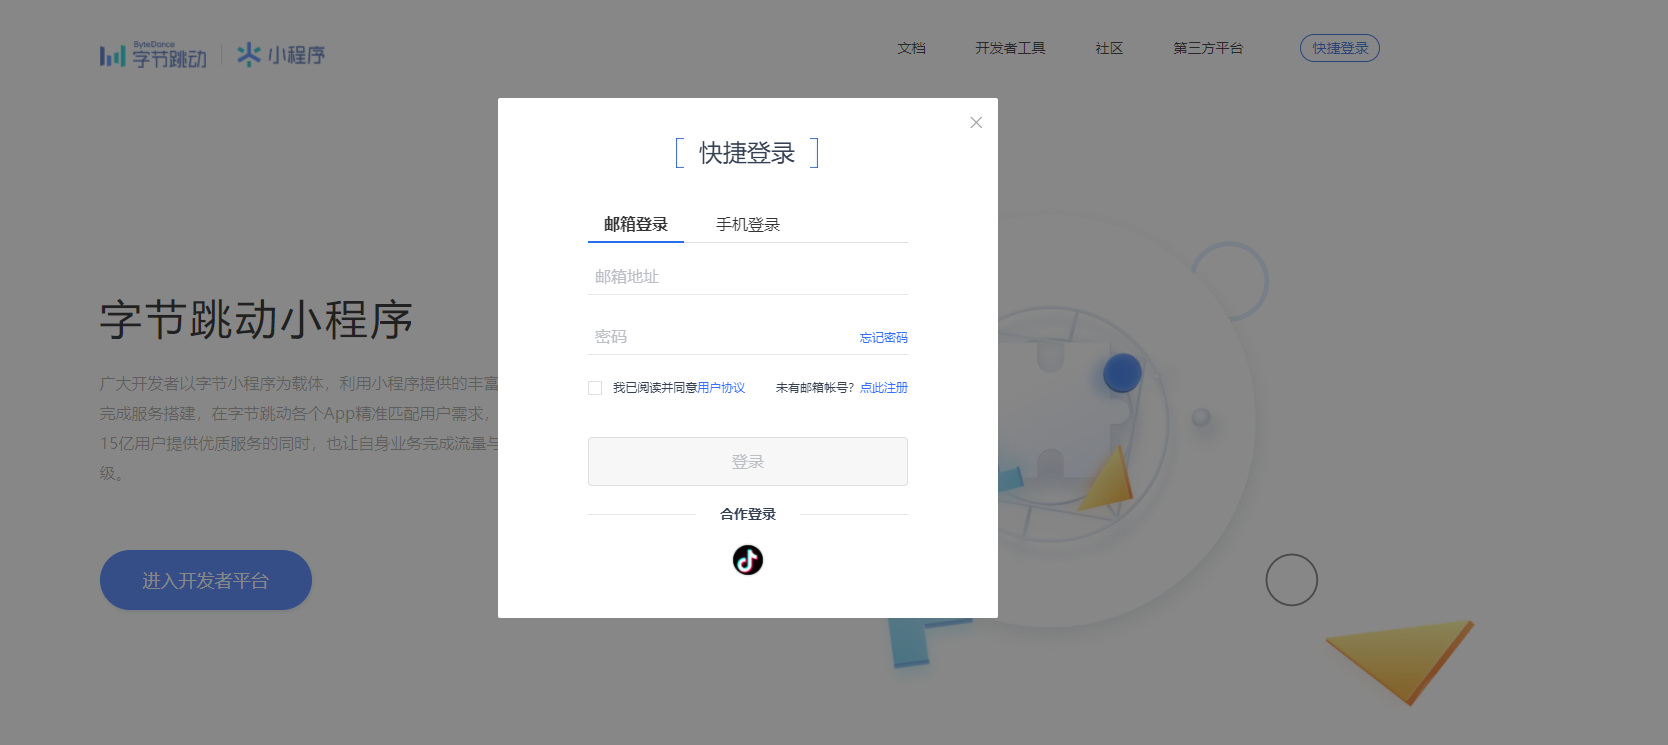This screenshot has height=745, width=1668.
Task: Switch to the 手机登录 tab
Action: coord(748,224)
